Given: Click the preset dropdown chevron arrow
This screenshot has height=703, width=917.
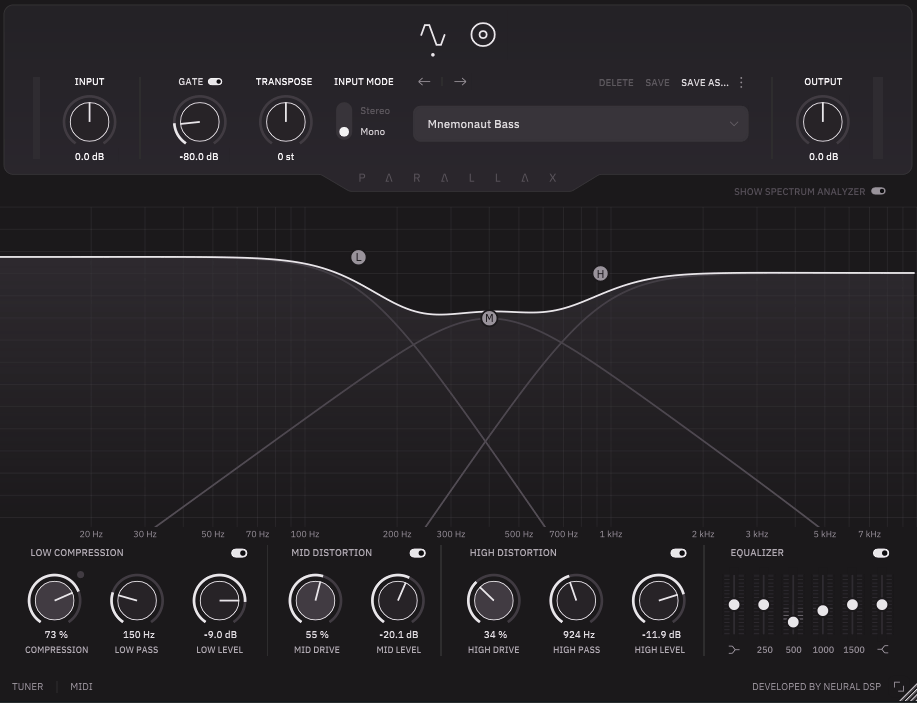Looking at the screenshot, I should click(x=733, y=124).
